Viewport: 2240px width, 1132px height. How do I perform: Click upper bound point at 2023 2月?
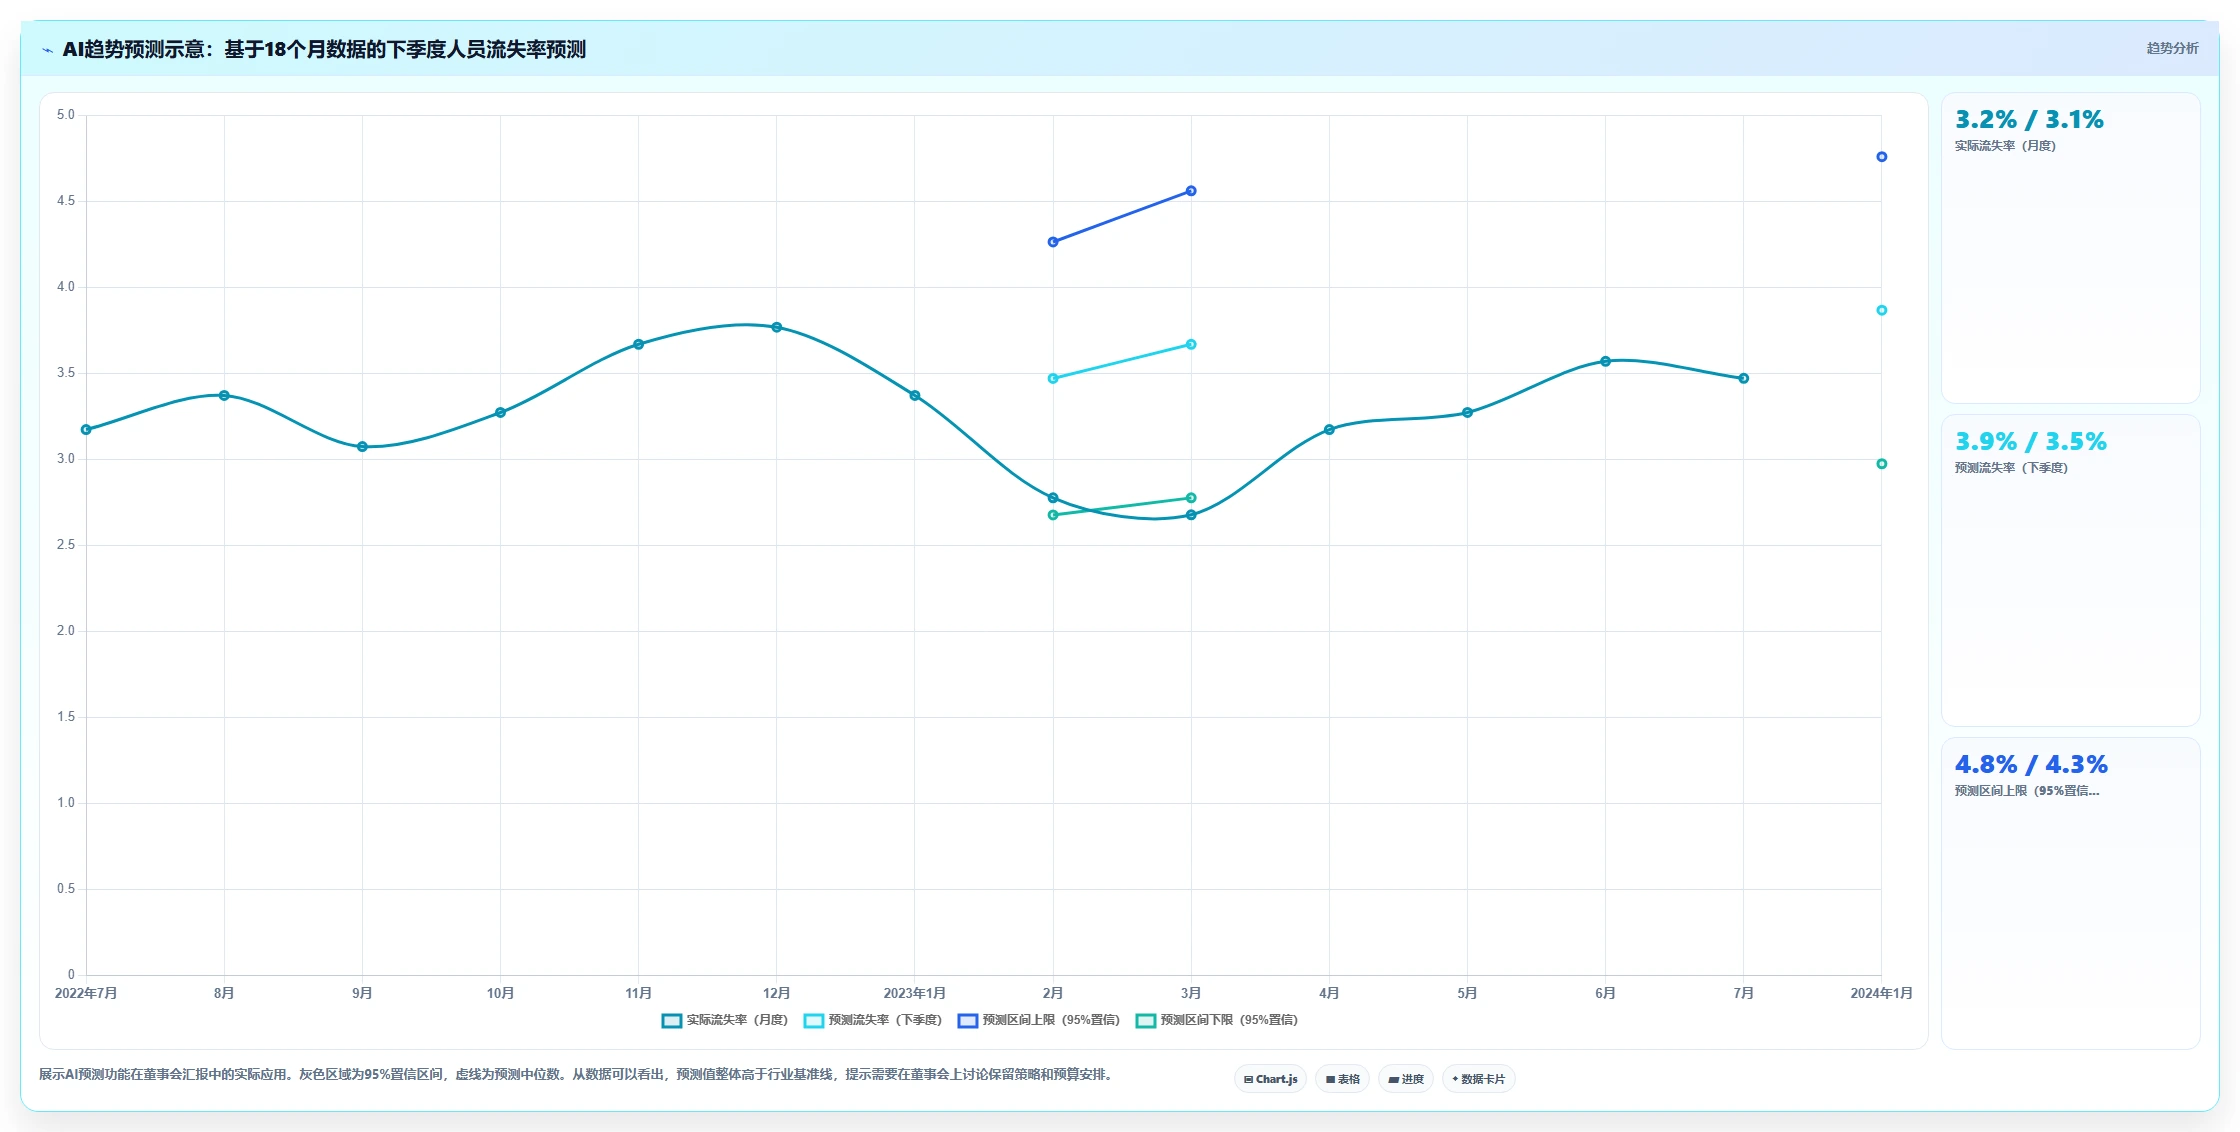(x=1052, y=242)
